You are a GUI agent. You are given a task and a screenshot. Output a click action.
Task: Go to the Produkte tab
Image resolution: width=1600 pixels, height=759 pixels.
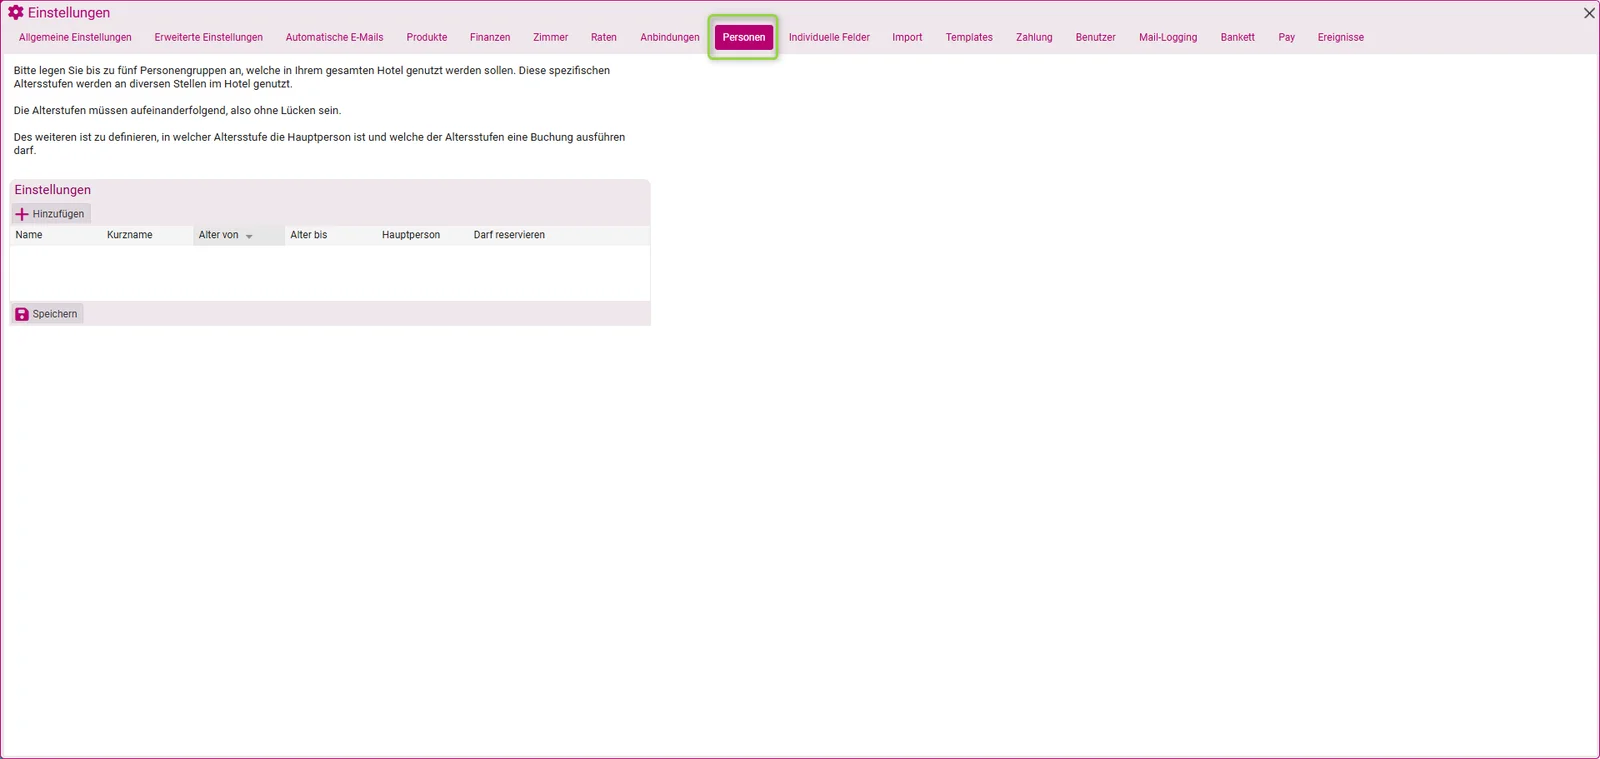(x=427, y=37)
